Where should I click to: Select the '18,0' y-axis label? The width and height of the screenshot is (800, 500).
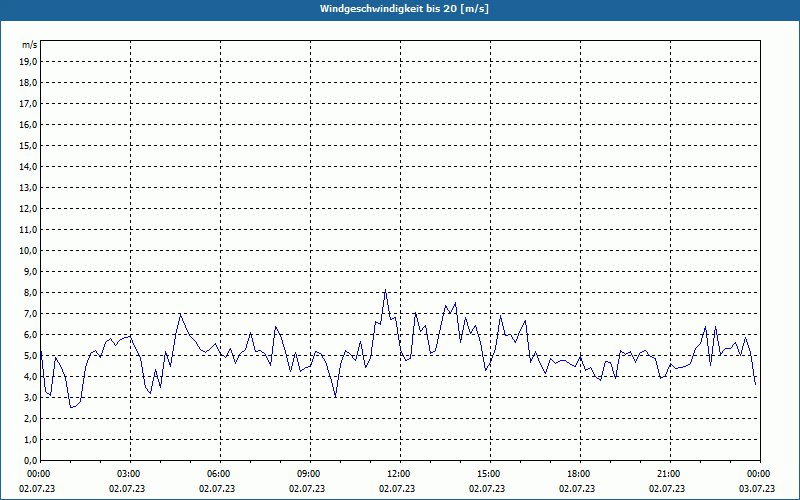coord(28,83)
